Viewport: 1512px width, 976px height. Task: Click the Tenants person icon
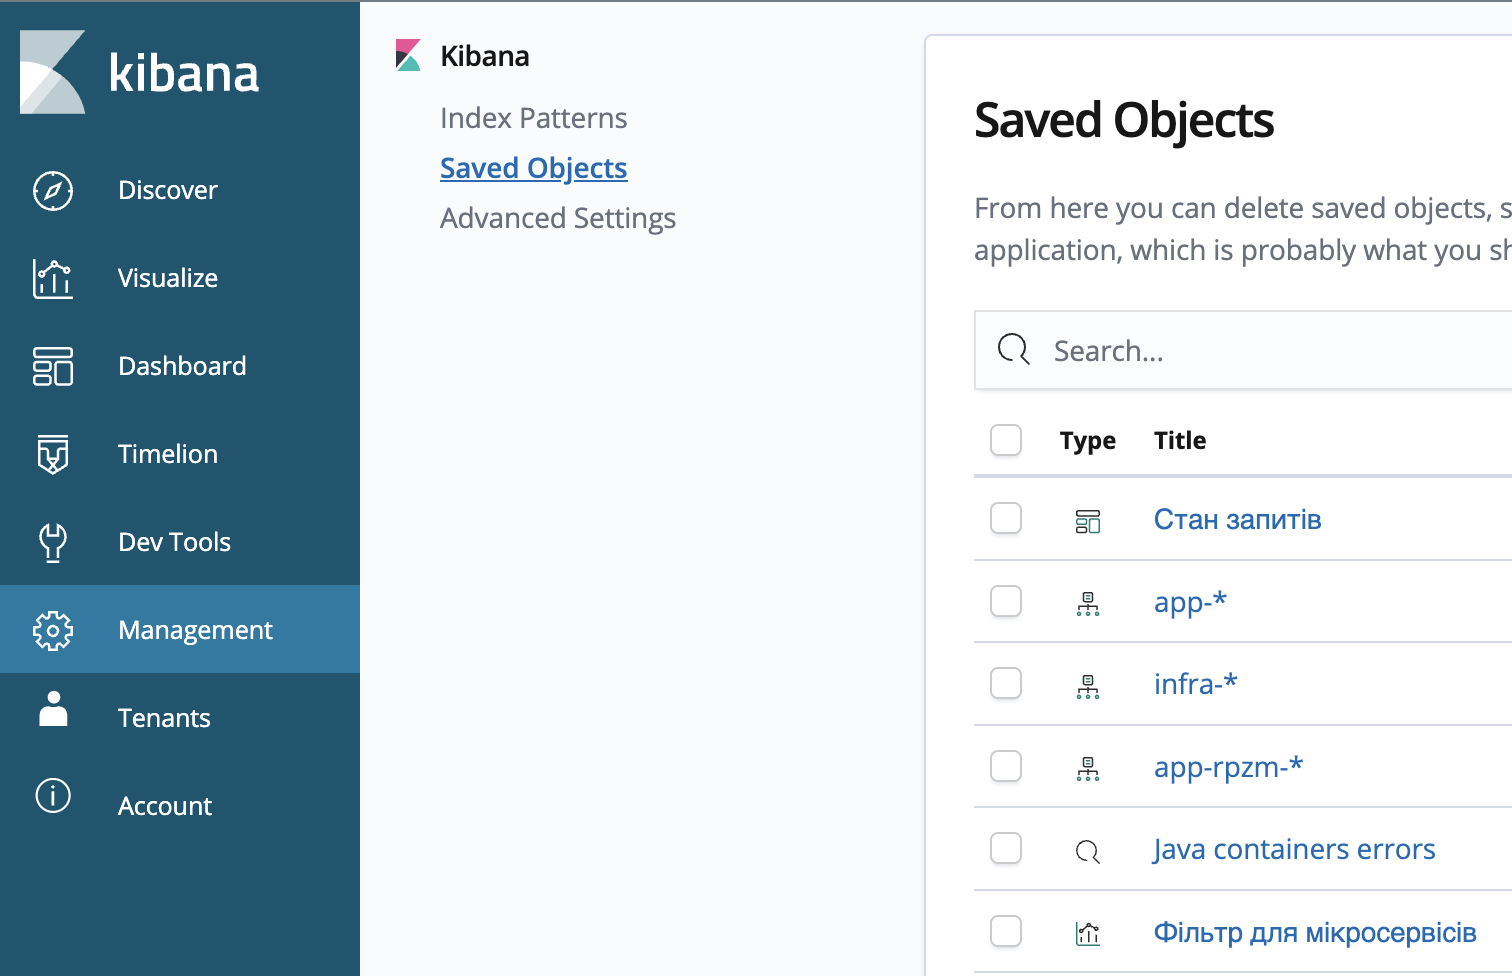point(53,708)
